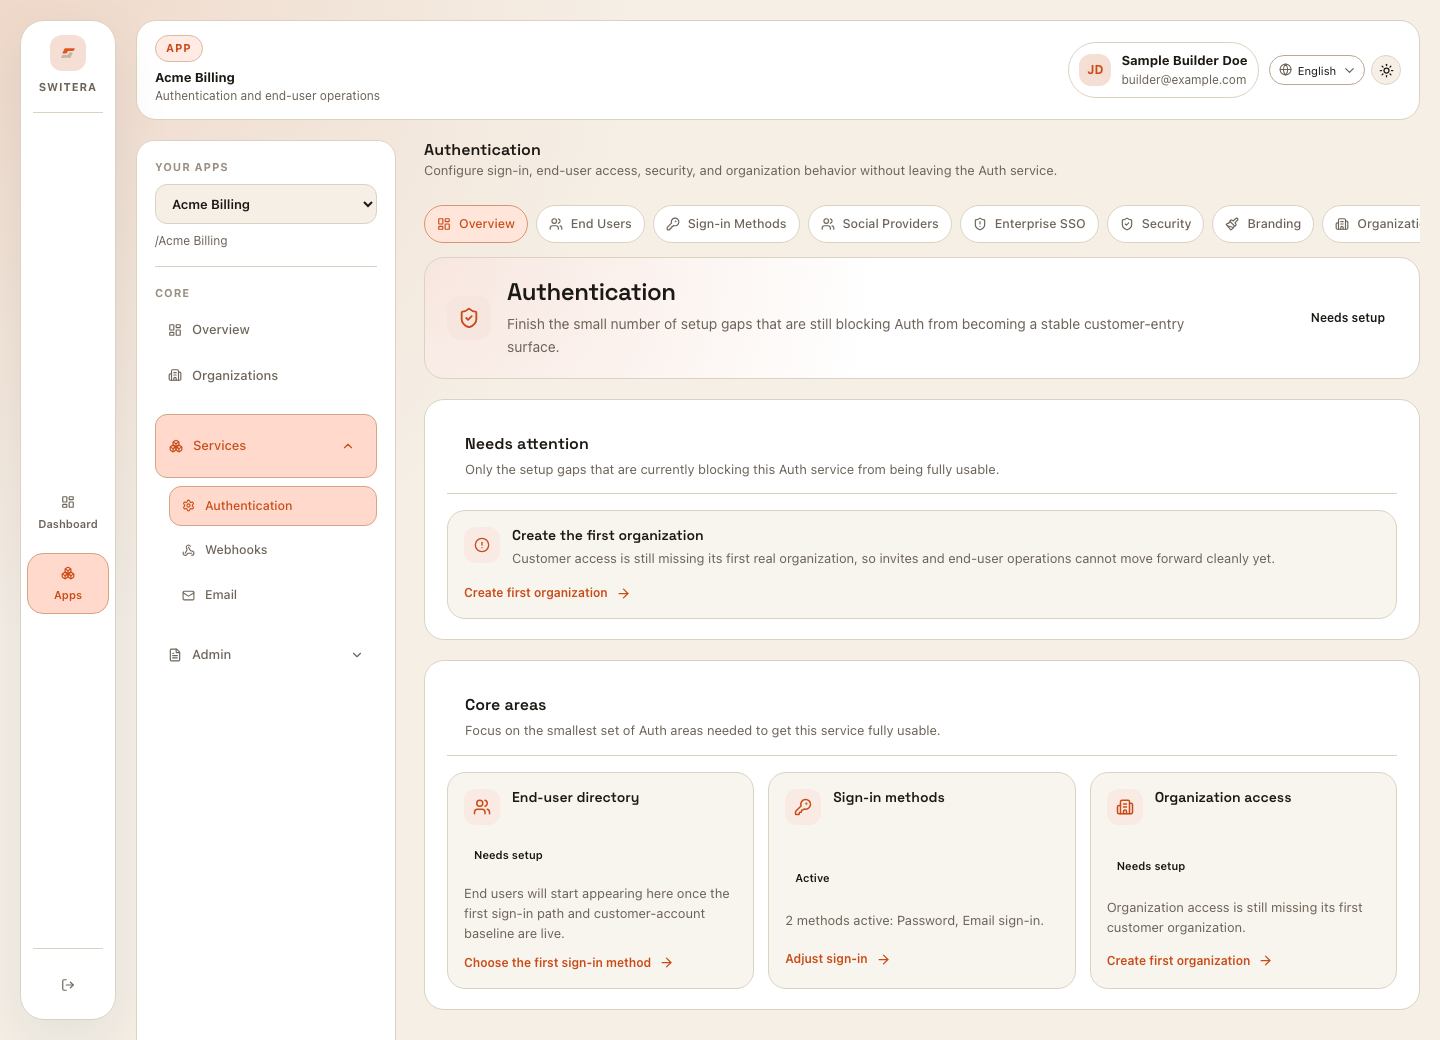This screenshot has height=1040, width=1440.
Task: Click the Organization access building icon
Action: click(1125, 807)
